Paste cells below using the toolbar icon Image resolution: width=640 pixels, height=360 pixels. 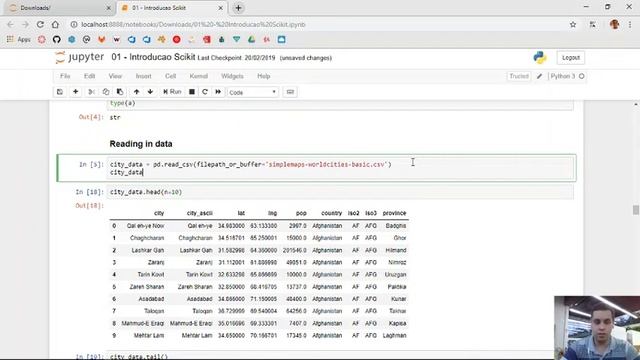tap(120, 92)
